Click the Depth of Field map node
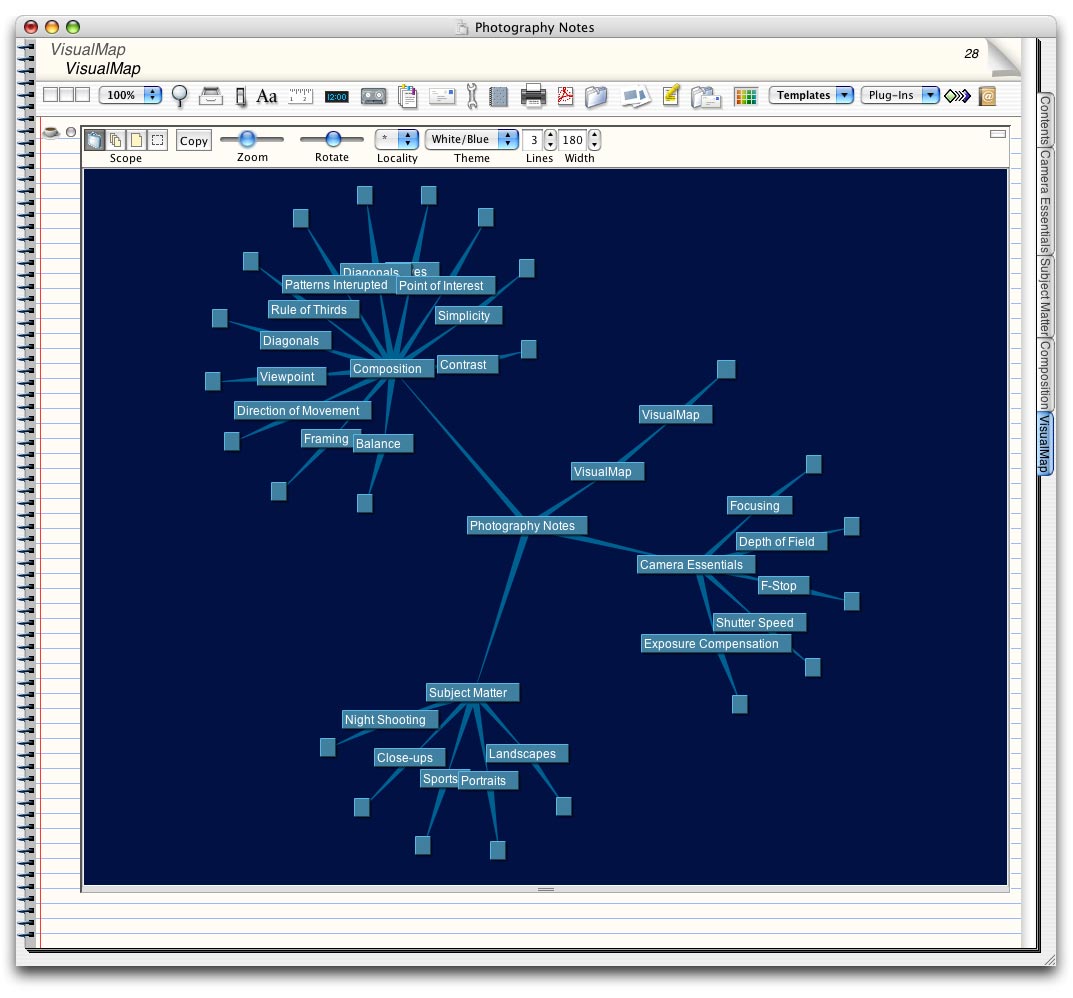 coord(781,541)
